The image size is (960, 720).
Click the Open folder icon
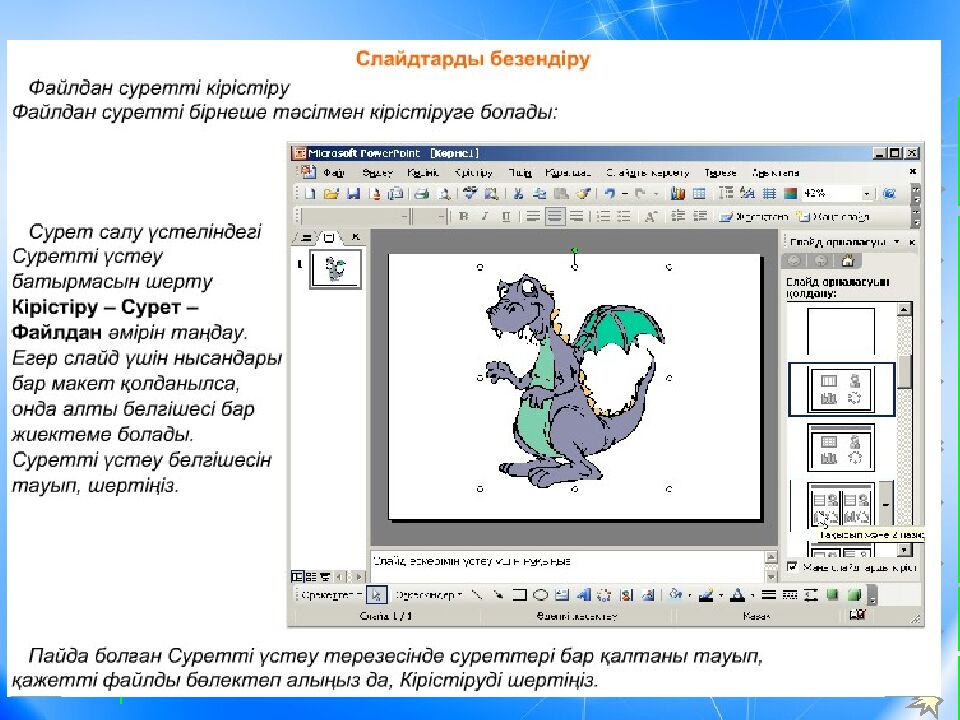click(x=331, y=194)
